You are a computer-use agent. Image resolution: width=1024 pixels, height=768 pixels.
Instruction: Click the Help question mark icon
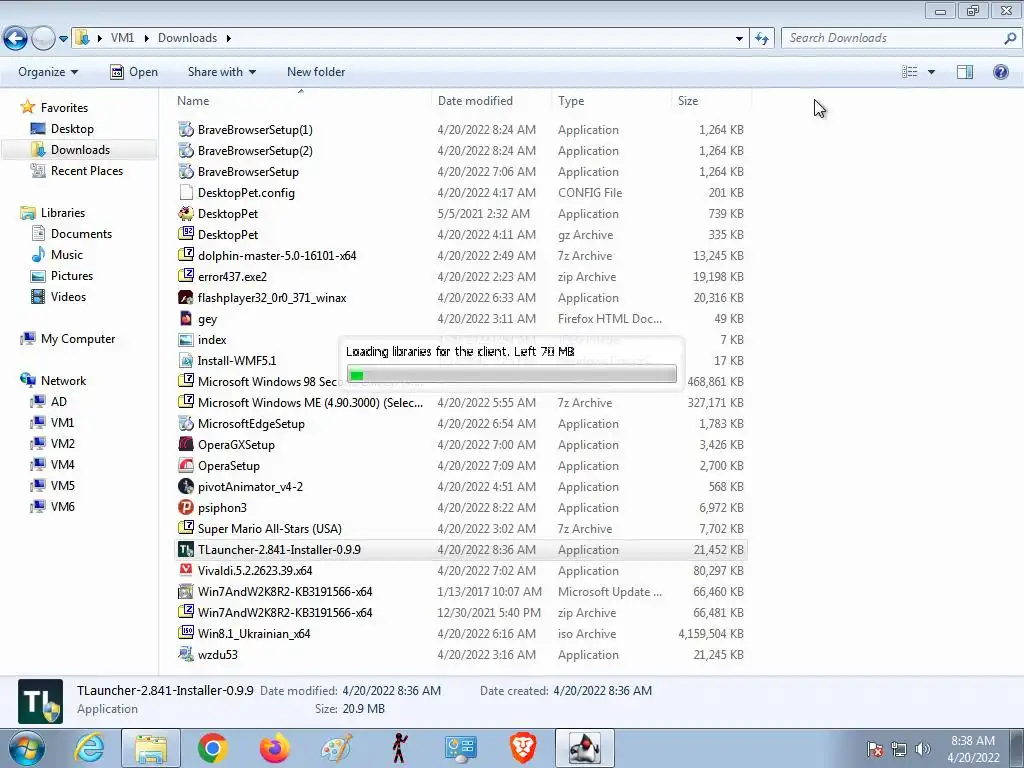[x=1000, y=72]
